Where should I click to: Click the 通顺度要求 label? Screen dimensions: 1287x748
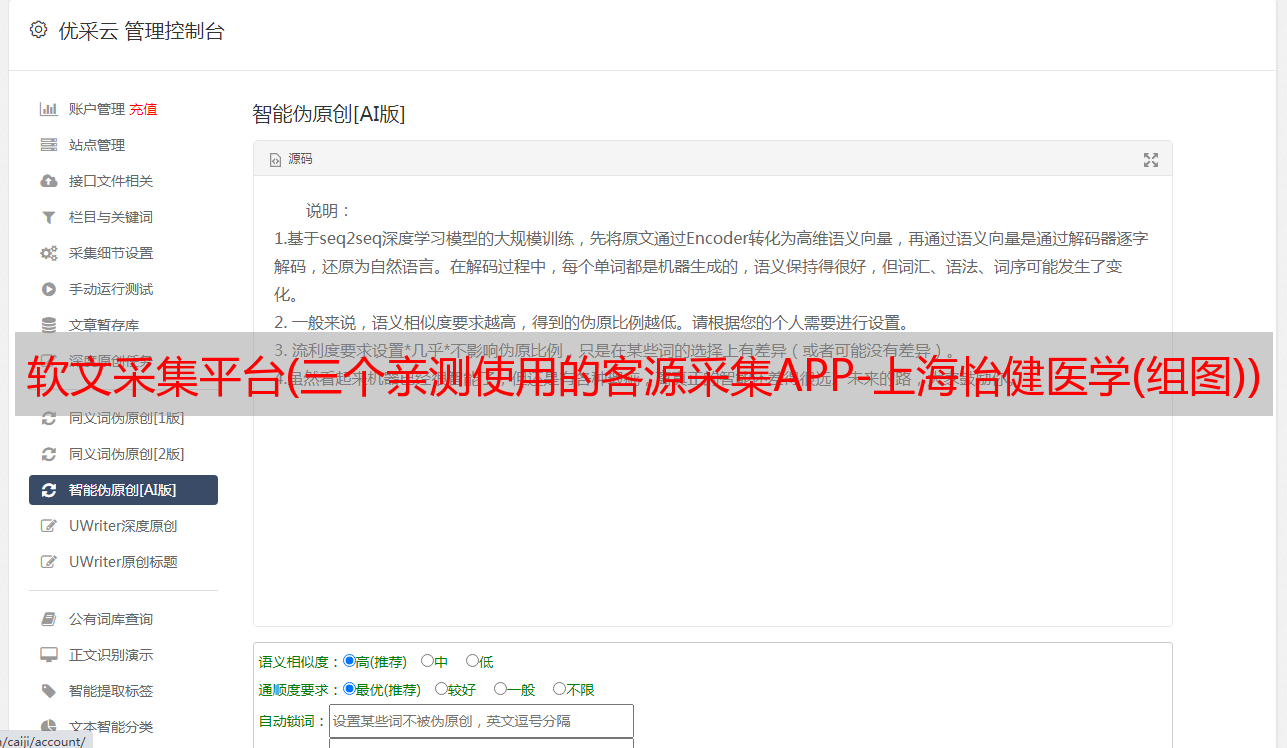click(x=300, y=690)
